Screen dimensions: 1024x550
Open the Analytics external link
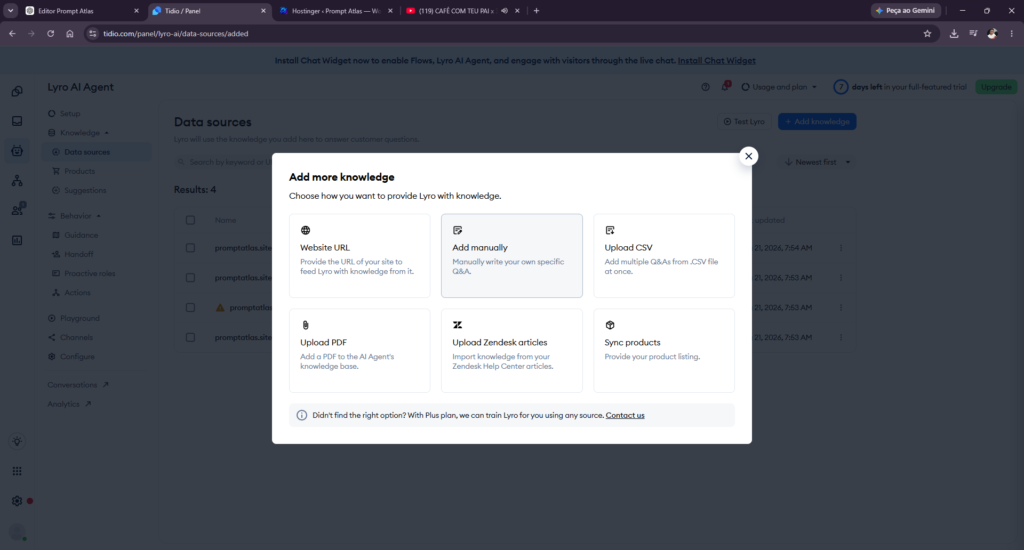(69, 404)
